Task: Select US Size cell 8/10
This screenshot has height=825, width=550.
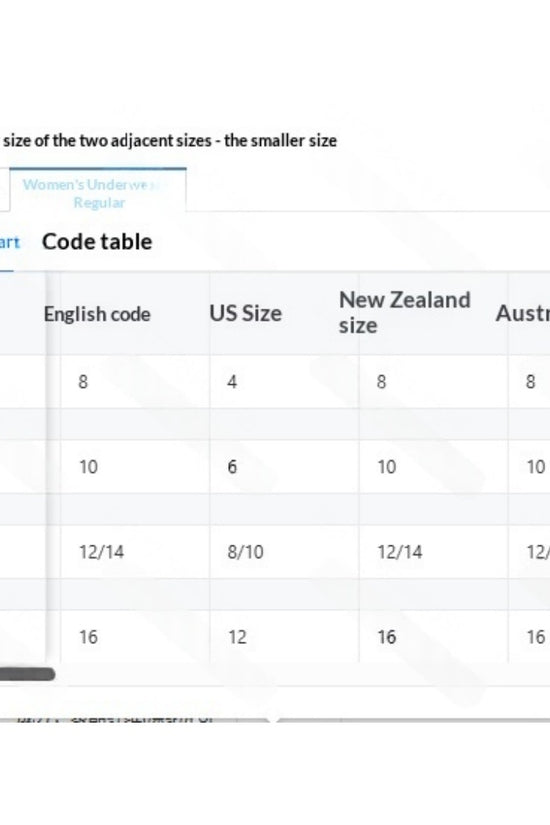Action: [245, 552]
